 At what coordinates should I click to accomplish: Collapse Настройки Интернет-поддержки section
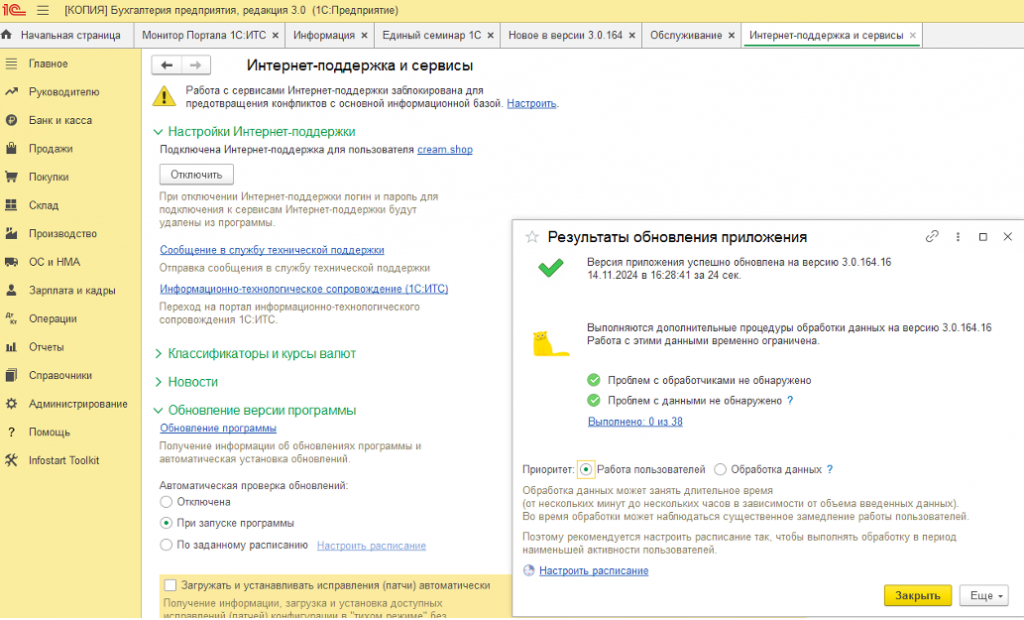[158, 131]
